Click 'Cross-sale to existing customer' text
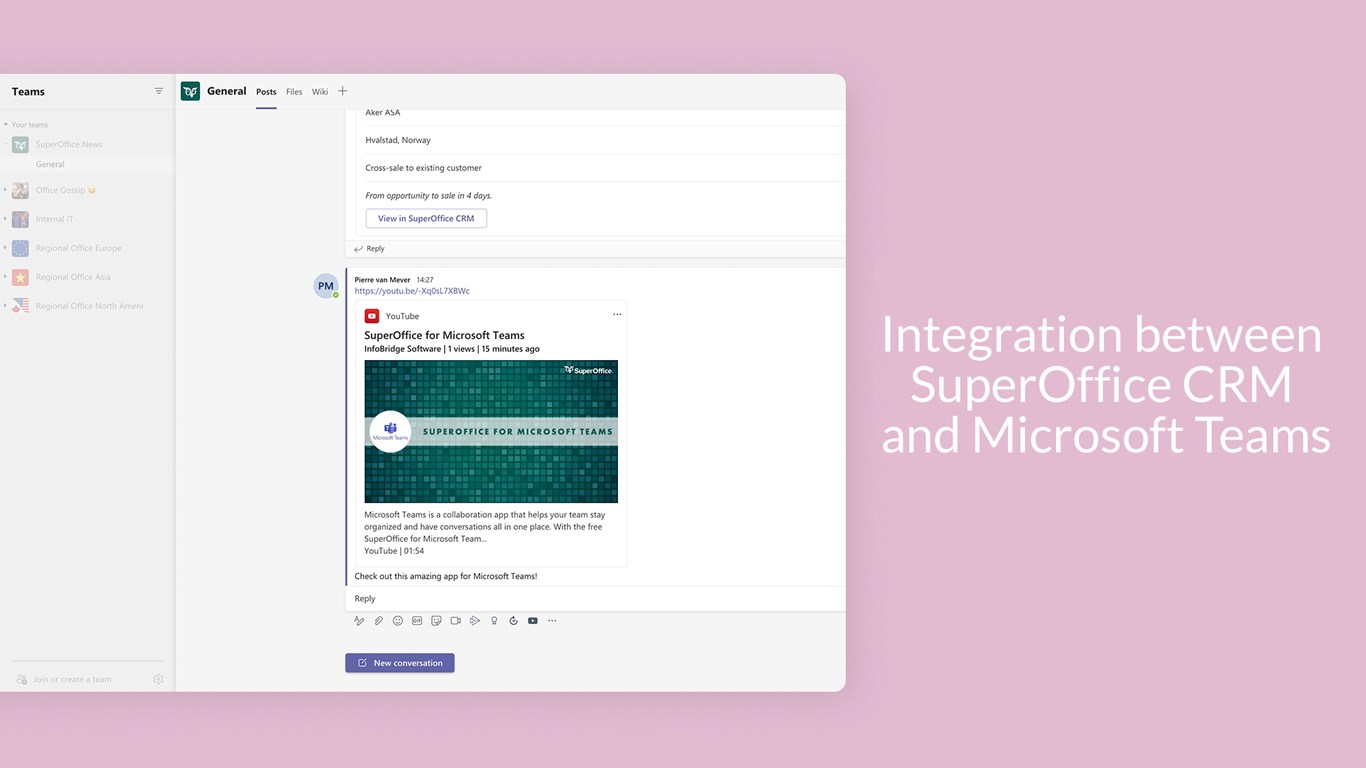Screen dimensions: 1366x768 (424, 168)
